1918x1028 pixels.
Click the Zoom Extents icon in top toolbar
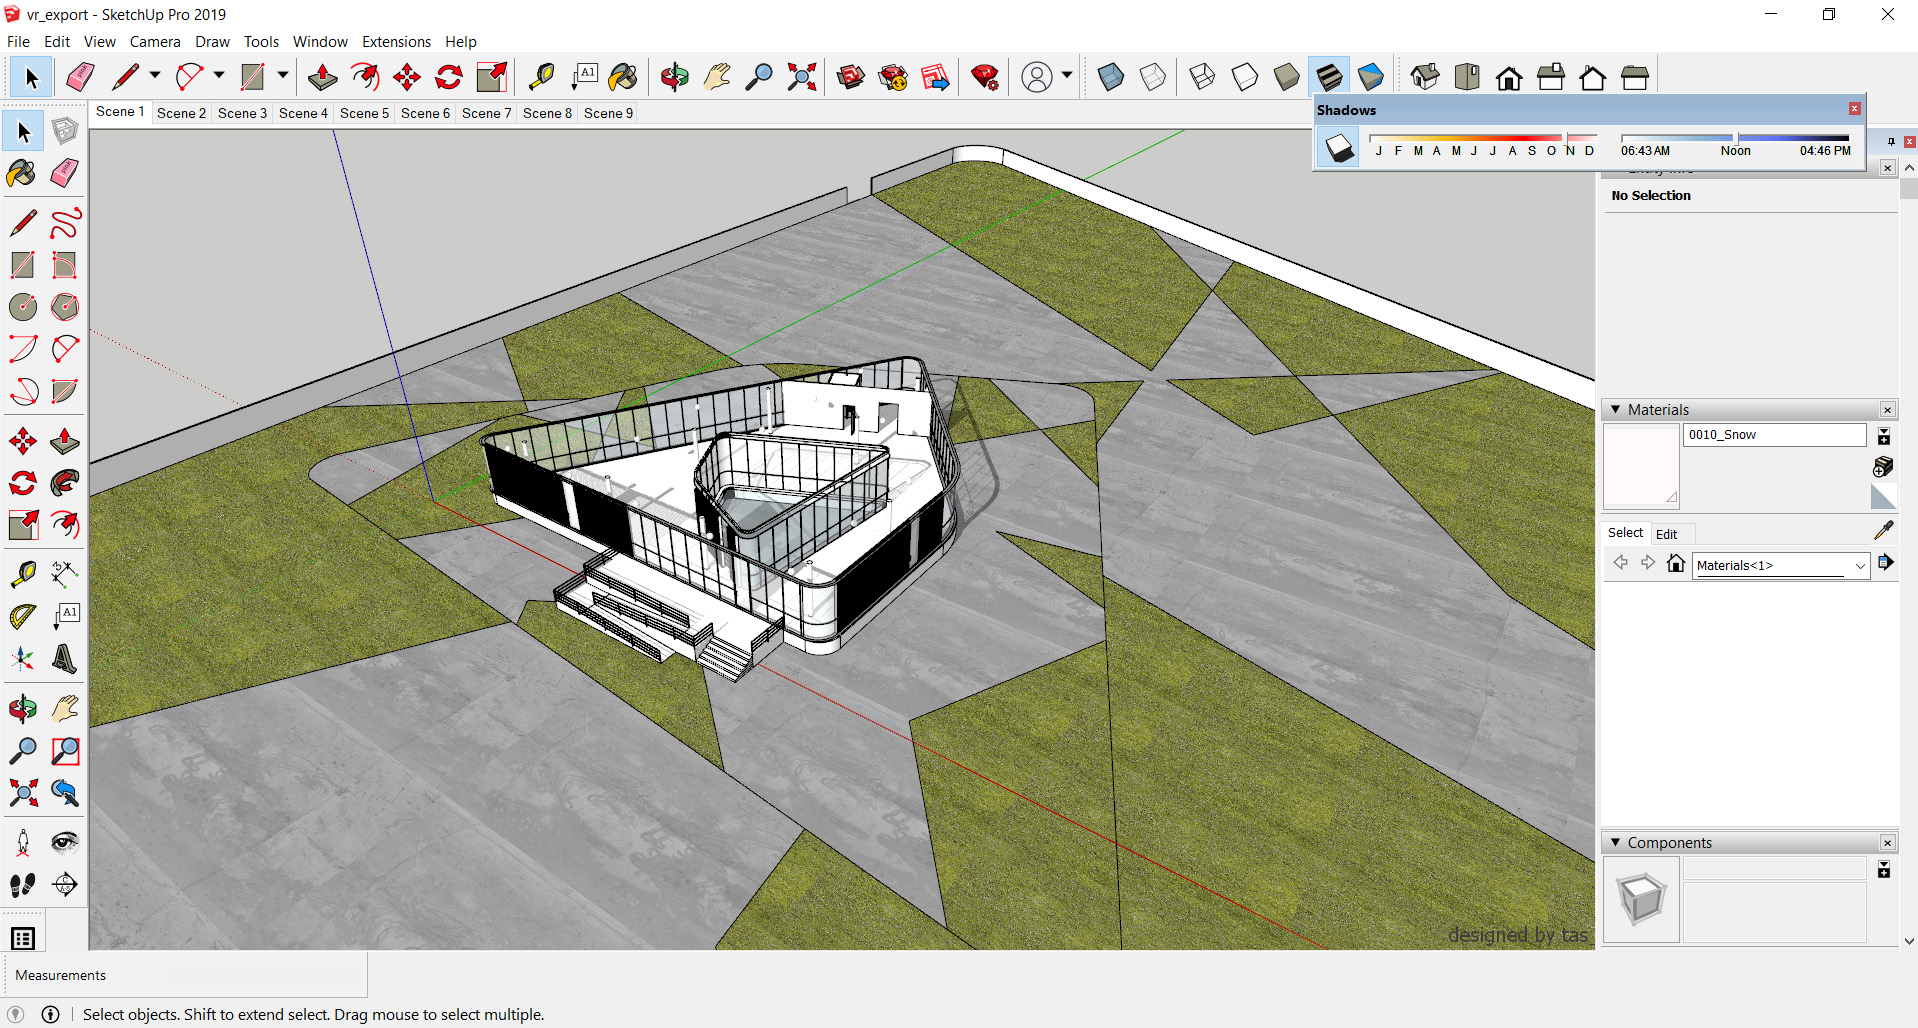click(x=801, y=77)
